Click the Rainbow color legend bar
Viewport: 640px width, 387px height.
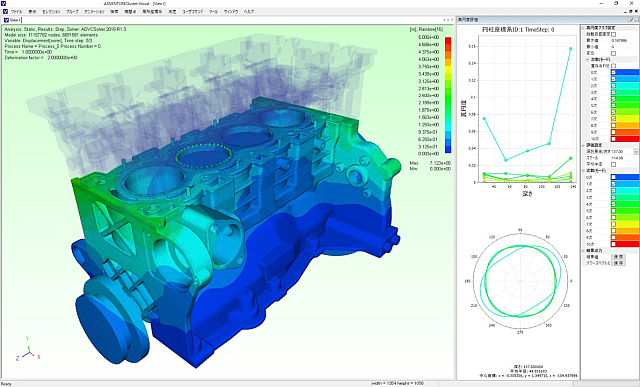[x=448, y=95]
